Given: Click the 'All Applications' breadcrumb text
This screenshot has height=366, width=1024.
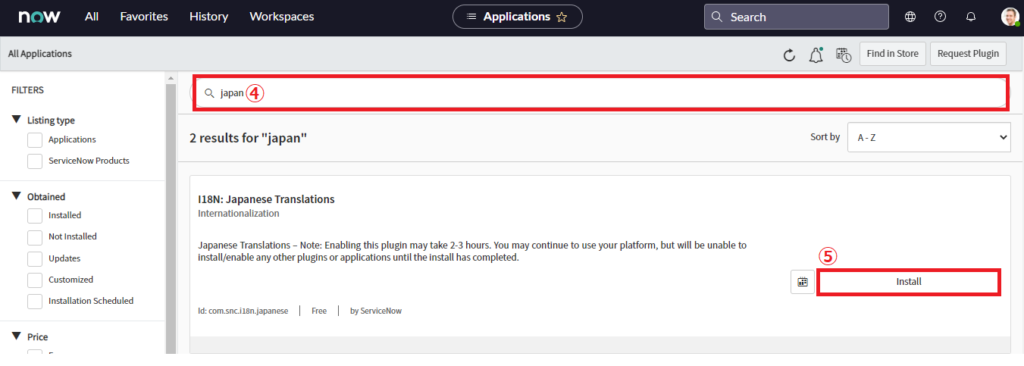Looking at the screenshot, I should tap(40, 54).
